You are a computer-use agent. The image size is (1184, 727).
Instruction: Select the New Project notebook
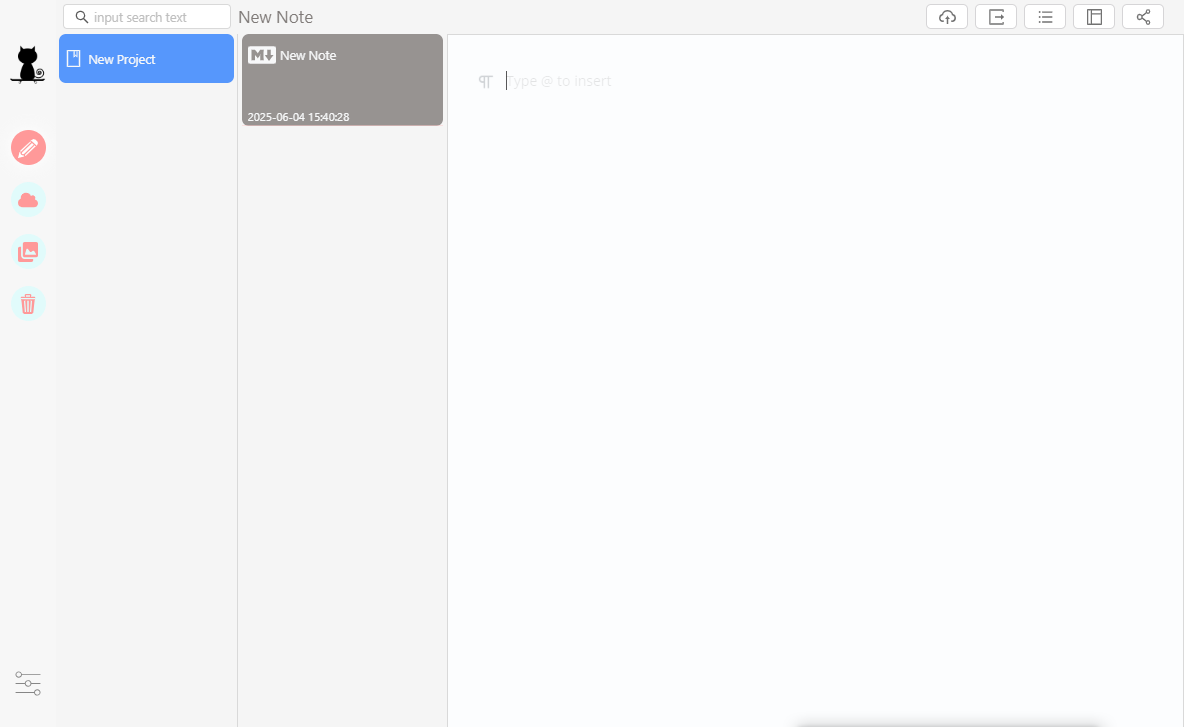[x=146, y=58]
